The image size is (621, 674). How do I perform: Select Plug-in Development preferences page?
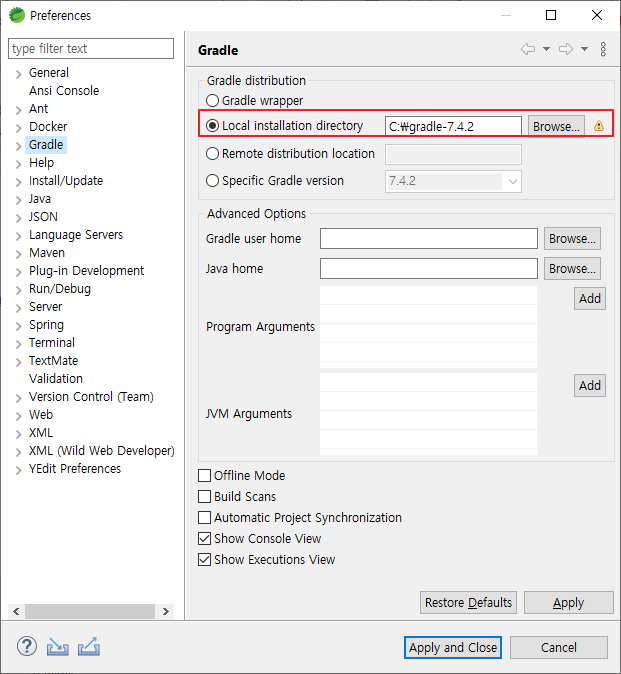point(86,271)
